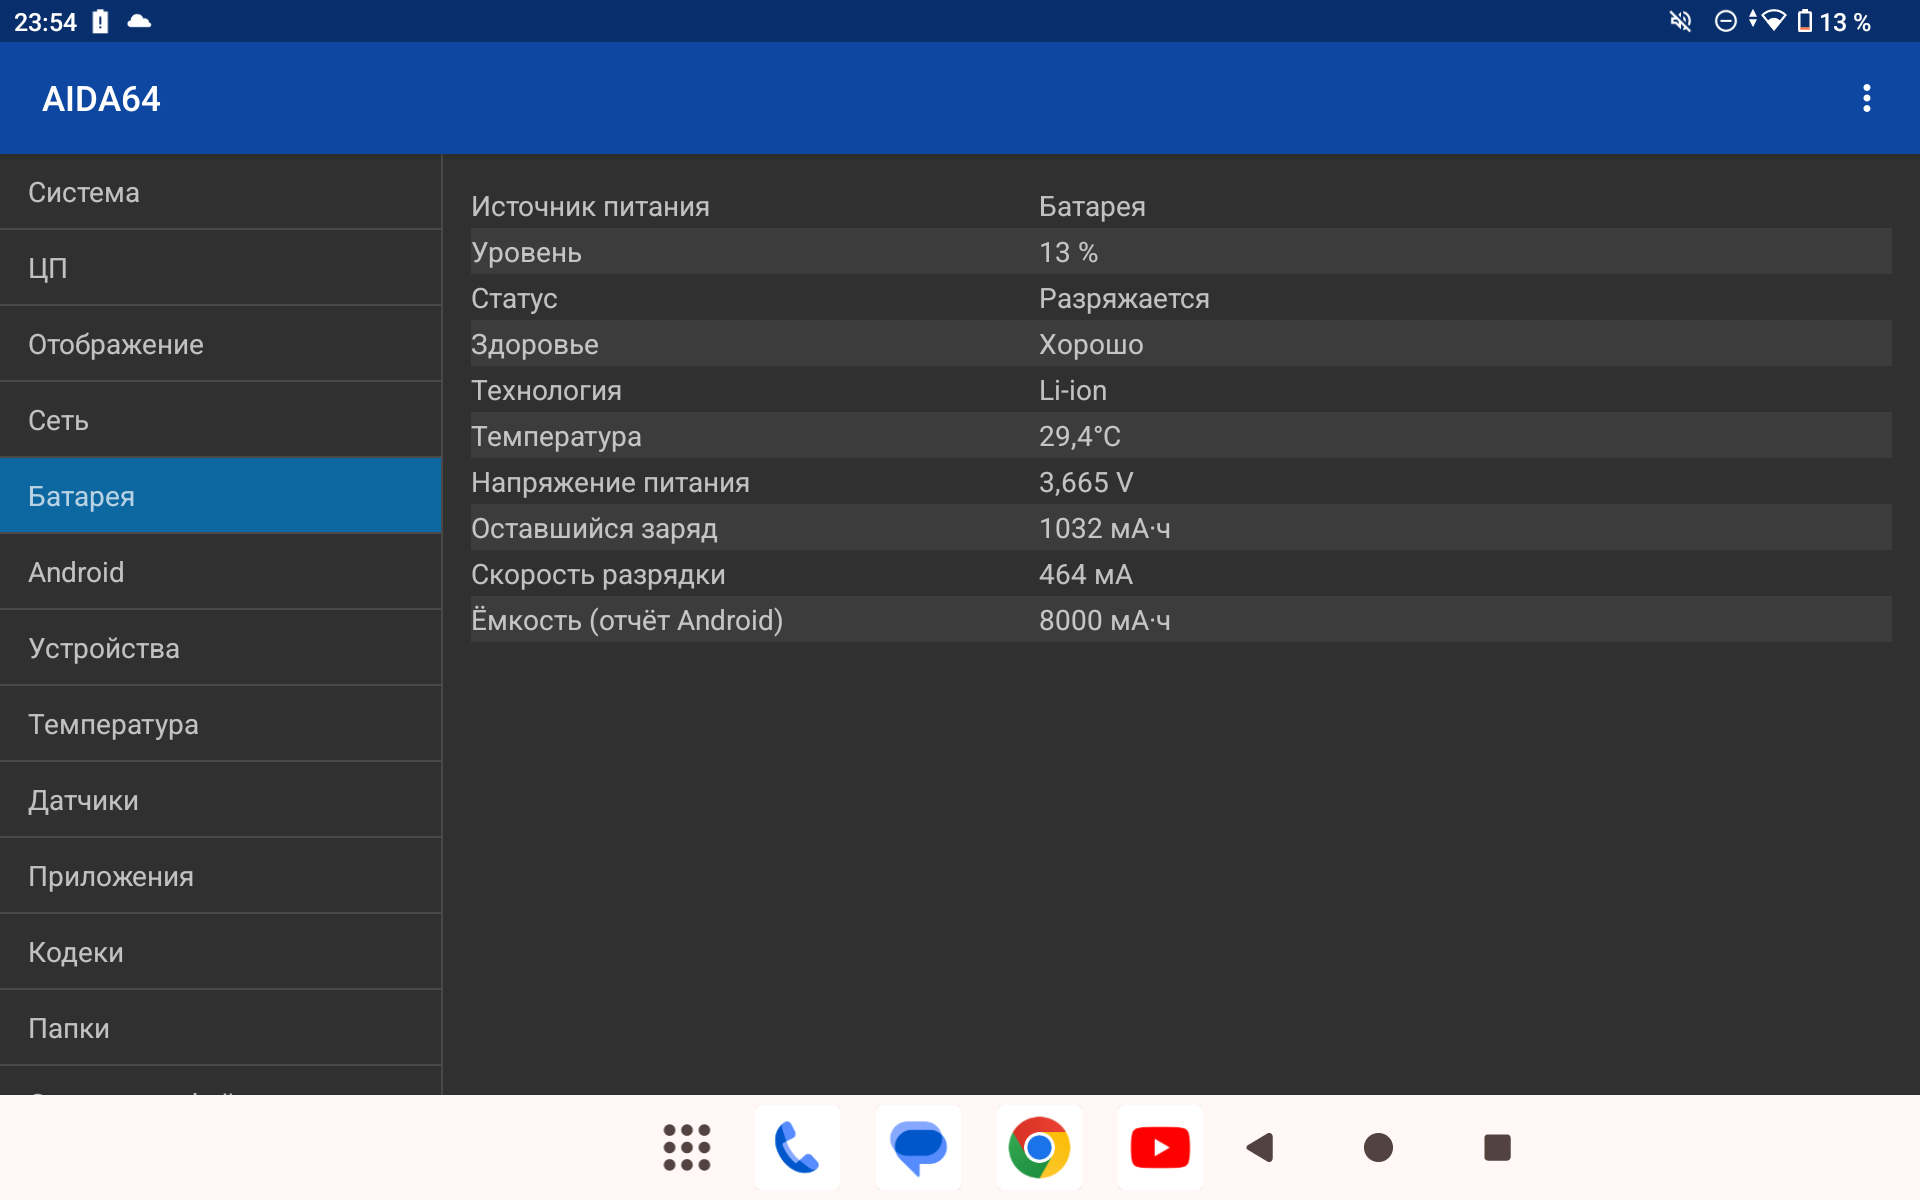
Task: Go to the Сеть section
Action: pos(220,420)
